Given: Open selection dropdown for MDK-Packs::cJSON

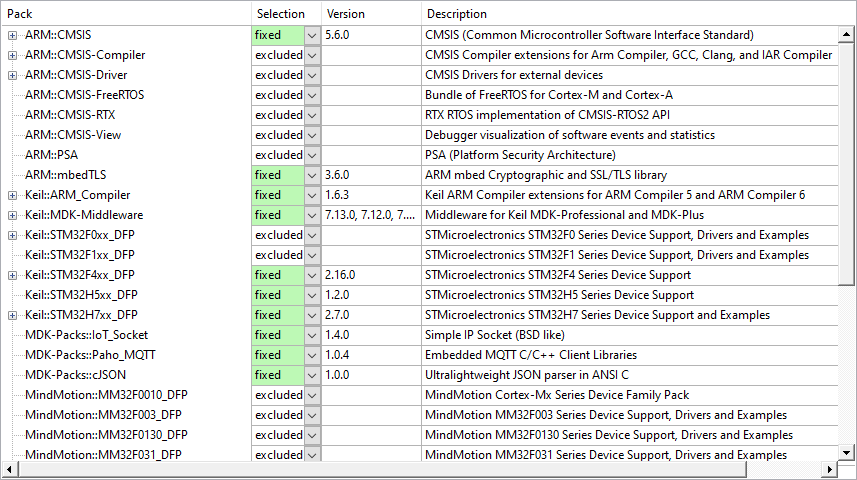Looking at the screenshot, I should (x=312, y=375).
